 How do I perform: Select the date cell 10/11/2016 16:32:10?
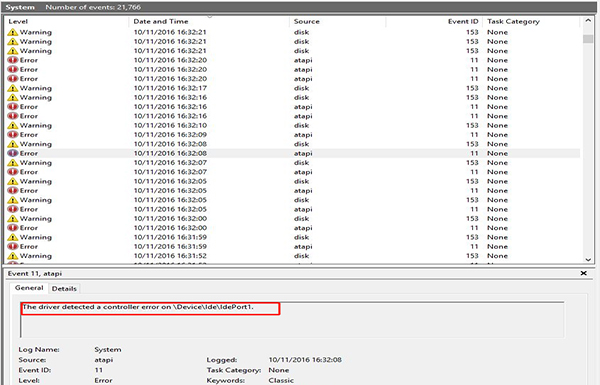click(170, 125)
